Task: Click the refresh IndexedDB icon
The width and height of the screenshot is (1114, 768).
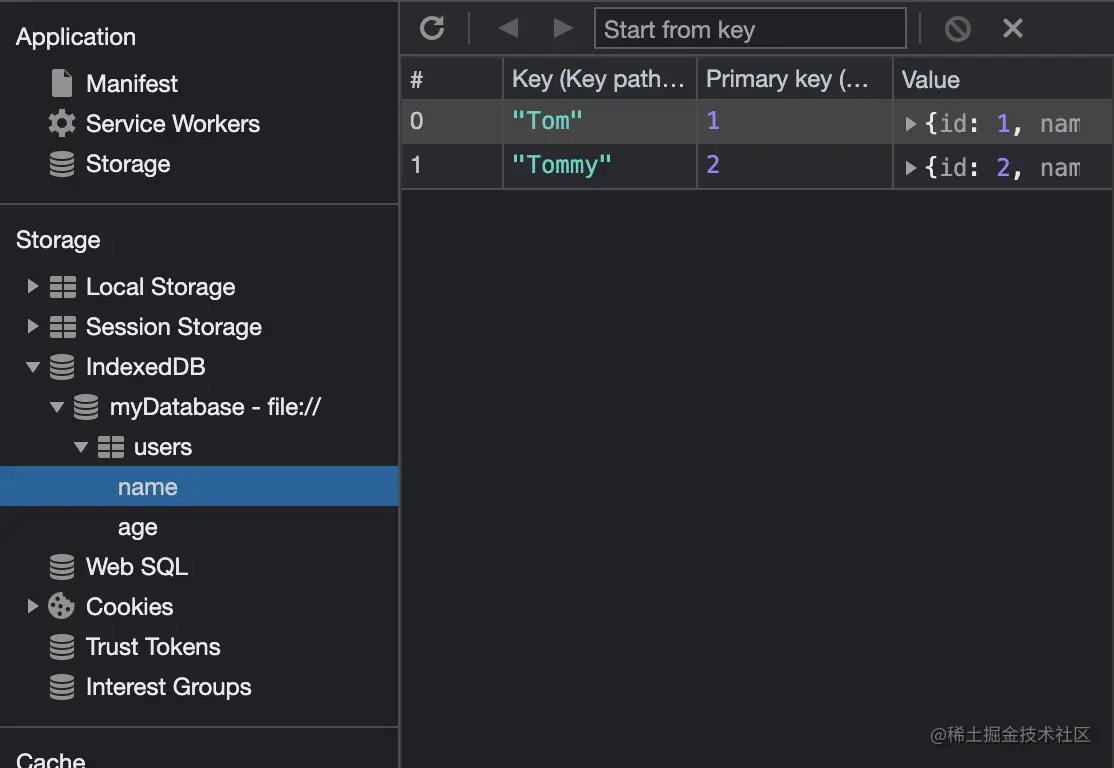Action: coord(432,28)
